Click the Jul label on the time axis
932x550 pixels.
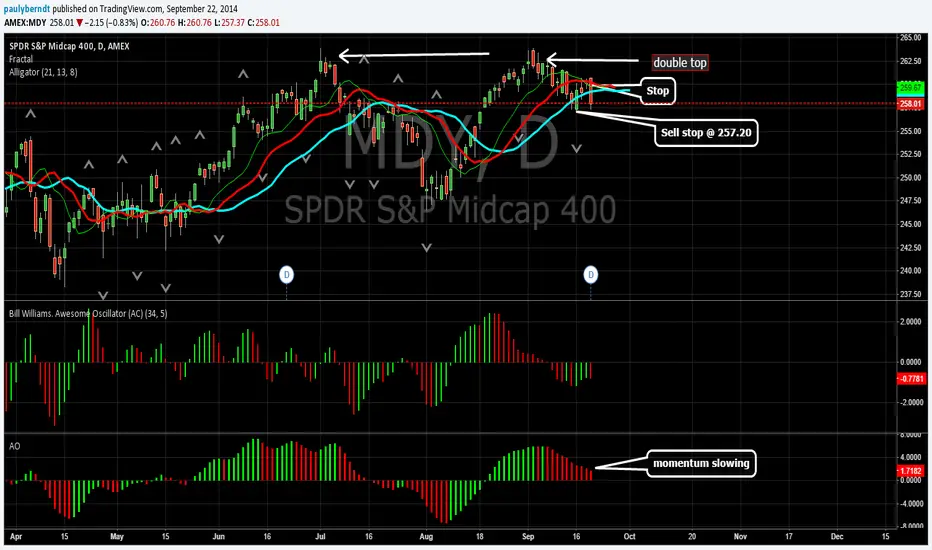point(320,536)
